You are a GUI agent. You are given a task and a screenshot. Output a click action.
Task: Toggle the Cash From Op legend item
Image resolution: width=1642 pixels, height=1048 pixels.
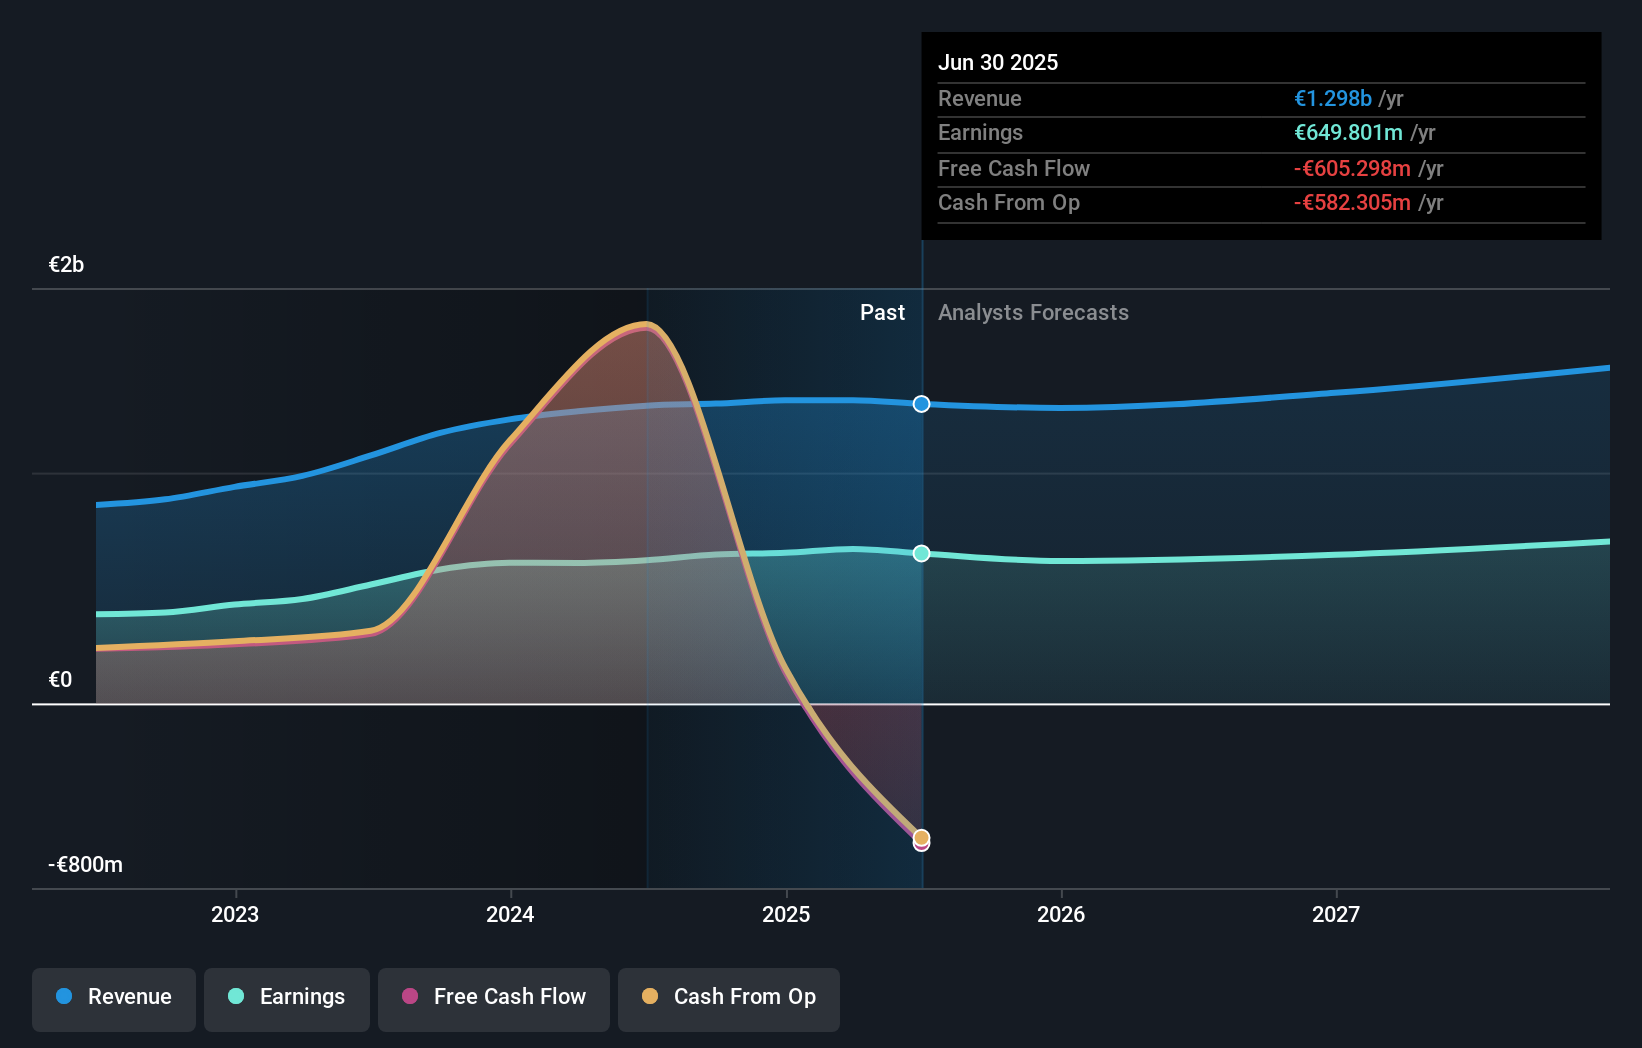(x=729, y=999)
